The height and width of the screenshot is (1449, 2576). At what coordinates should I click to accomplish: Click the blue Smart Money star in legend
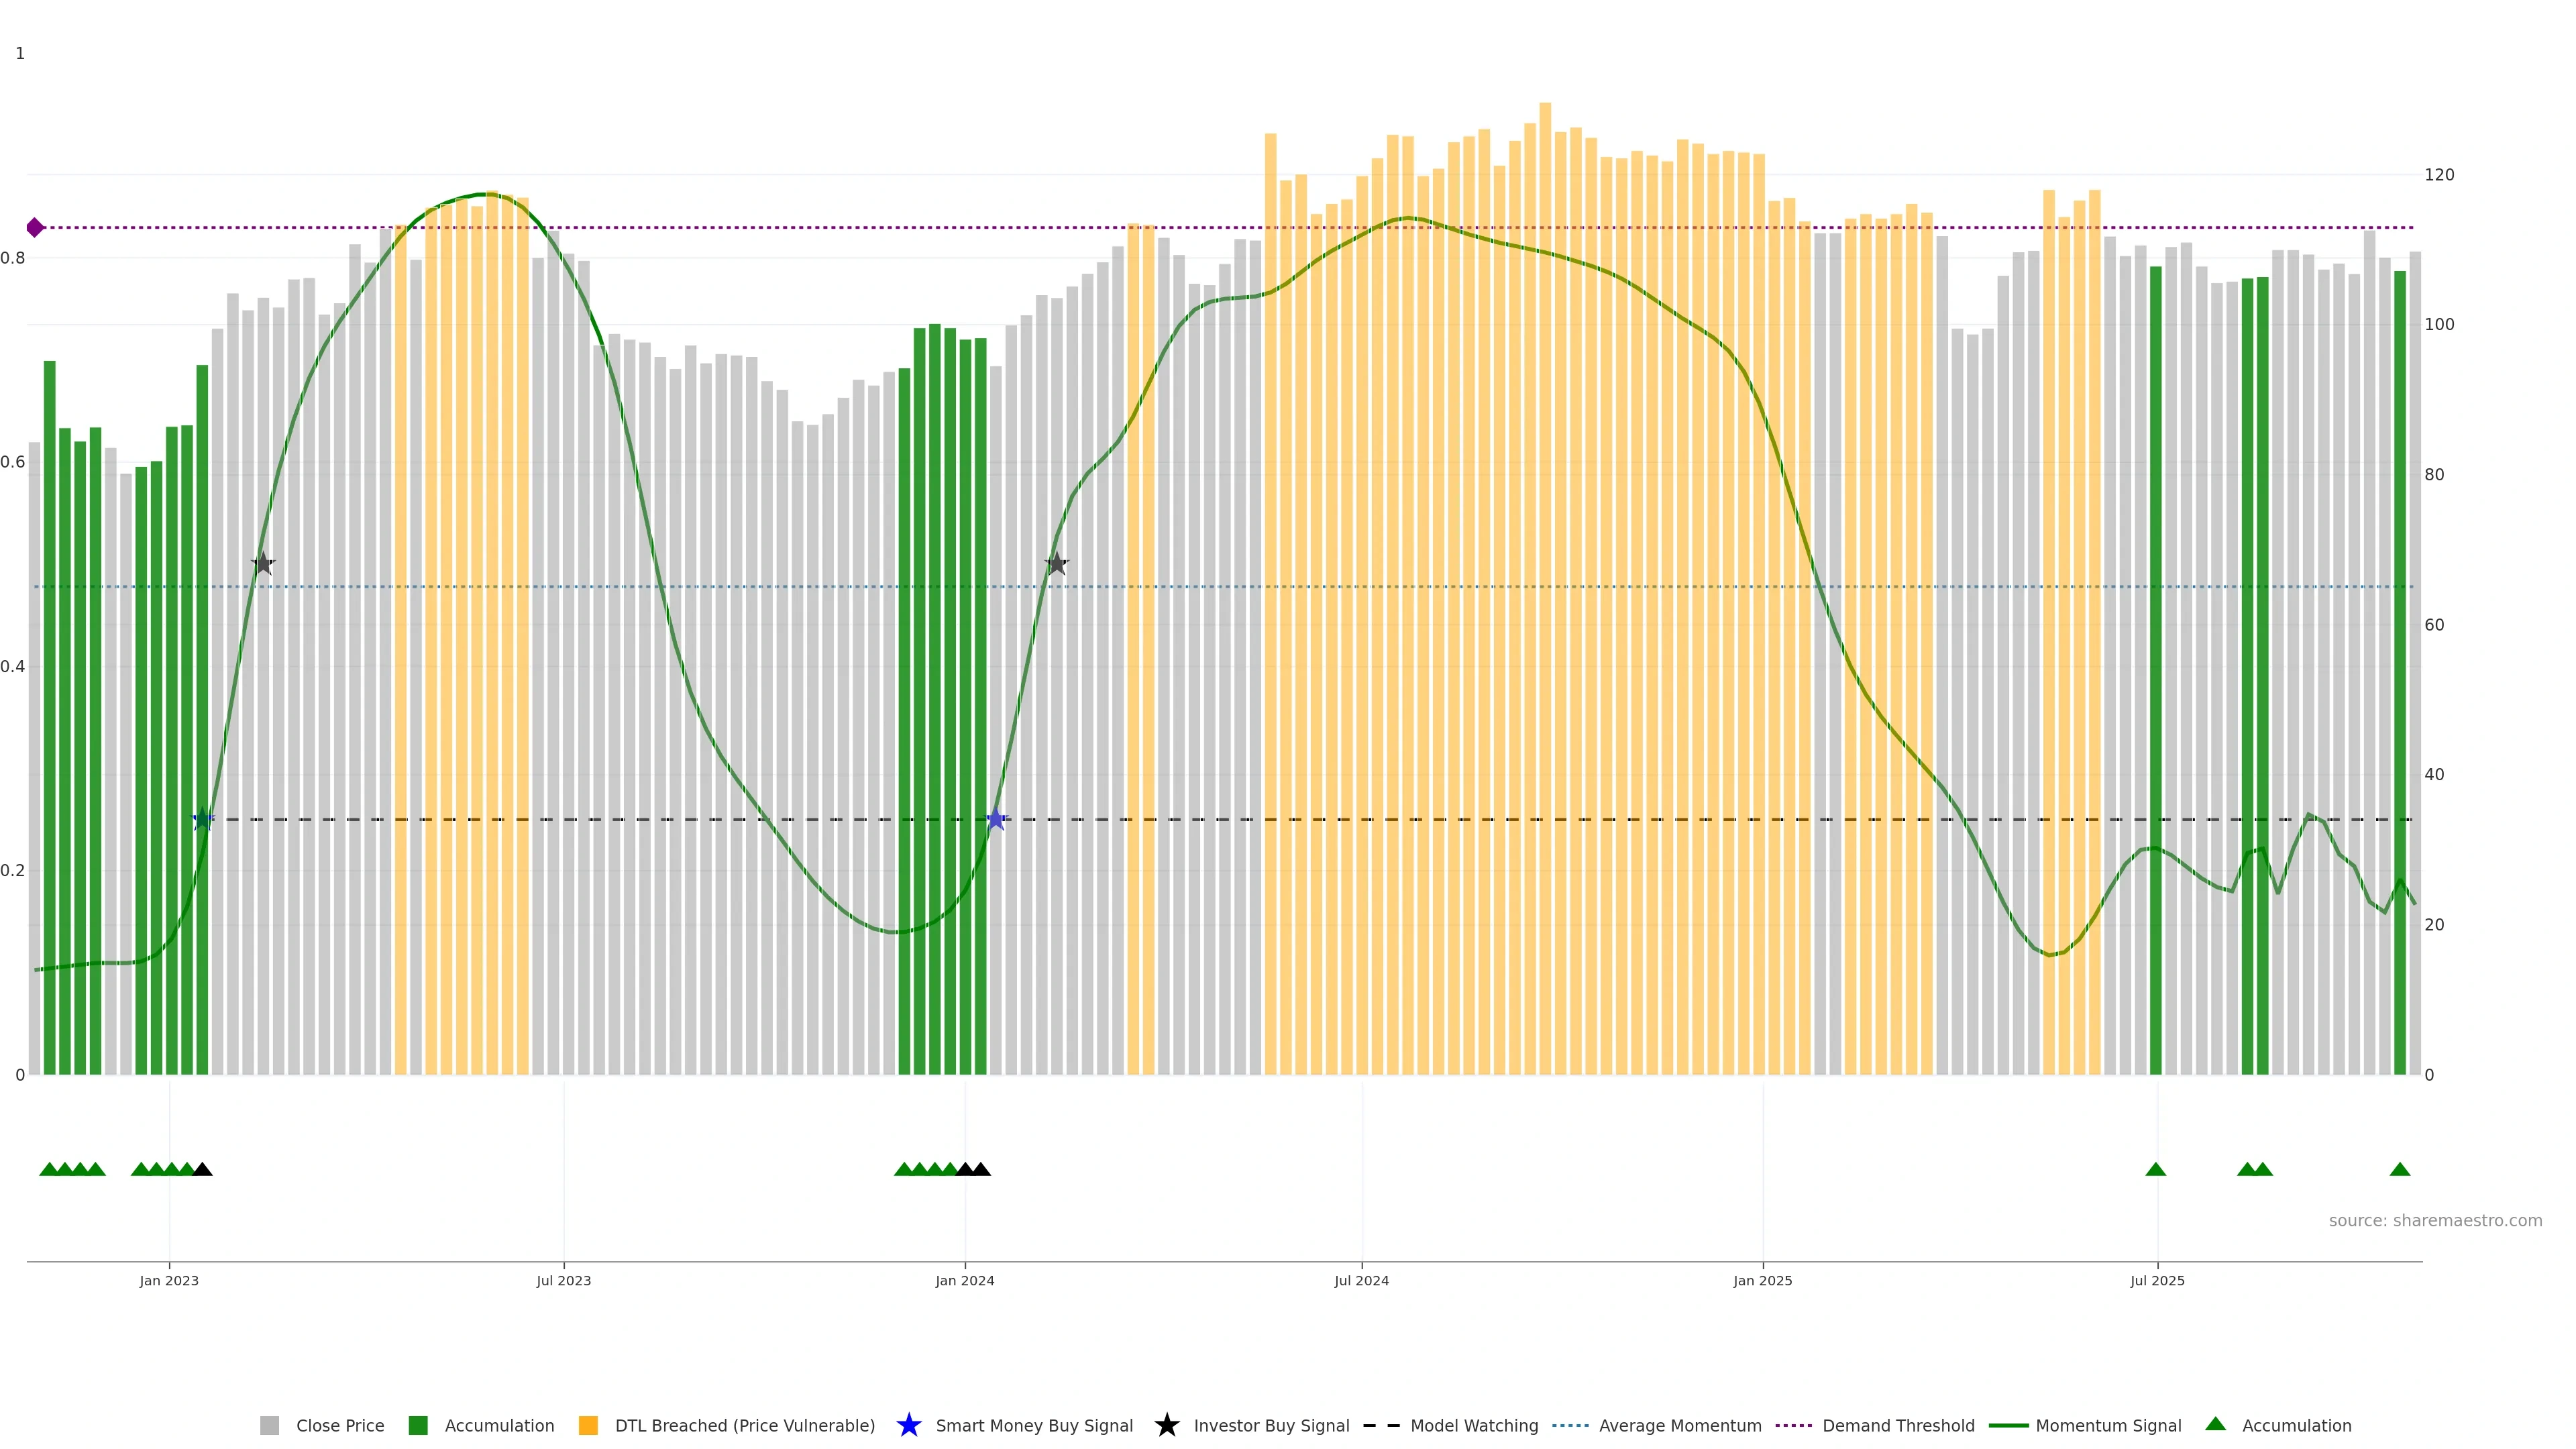pyautogui.click(x=908, y=1425)
